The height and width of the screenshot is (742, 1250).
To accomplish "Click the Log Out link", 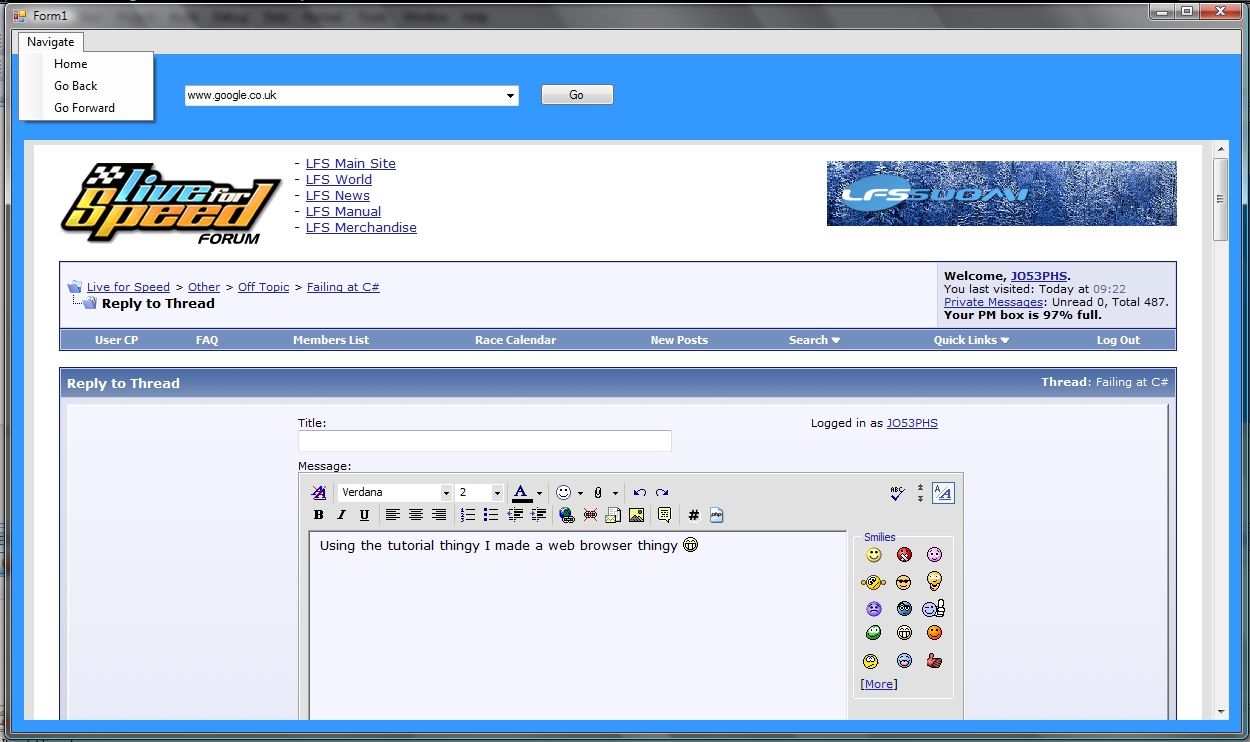I will pos(1118,340).
